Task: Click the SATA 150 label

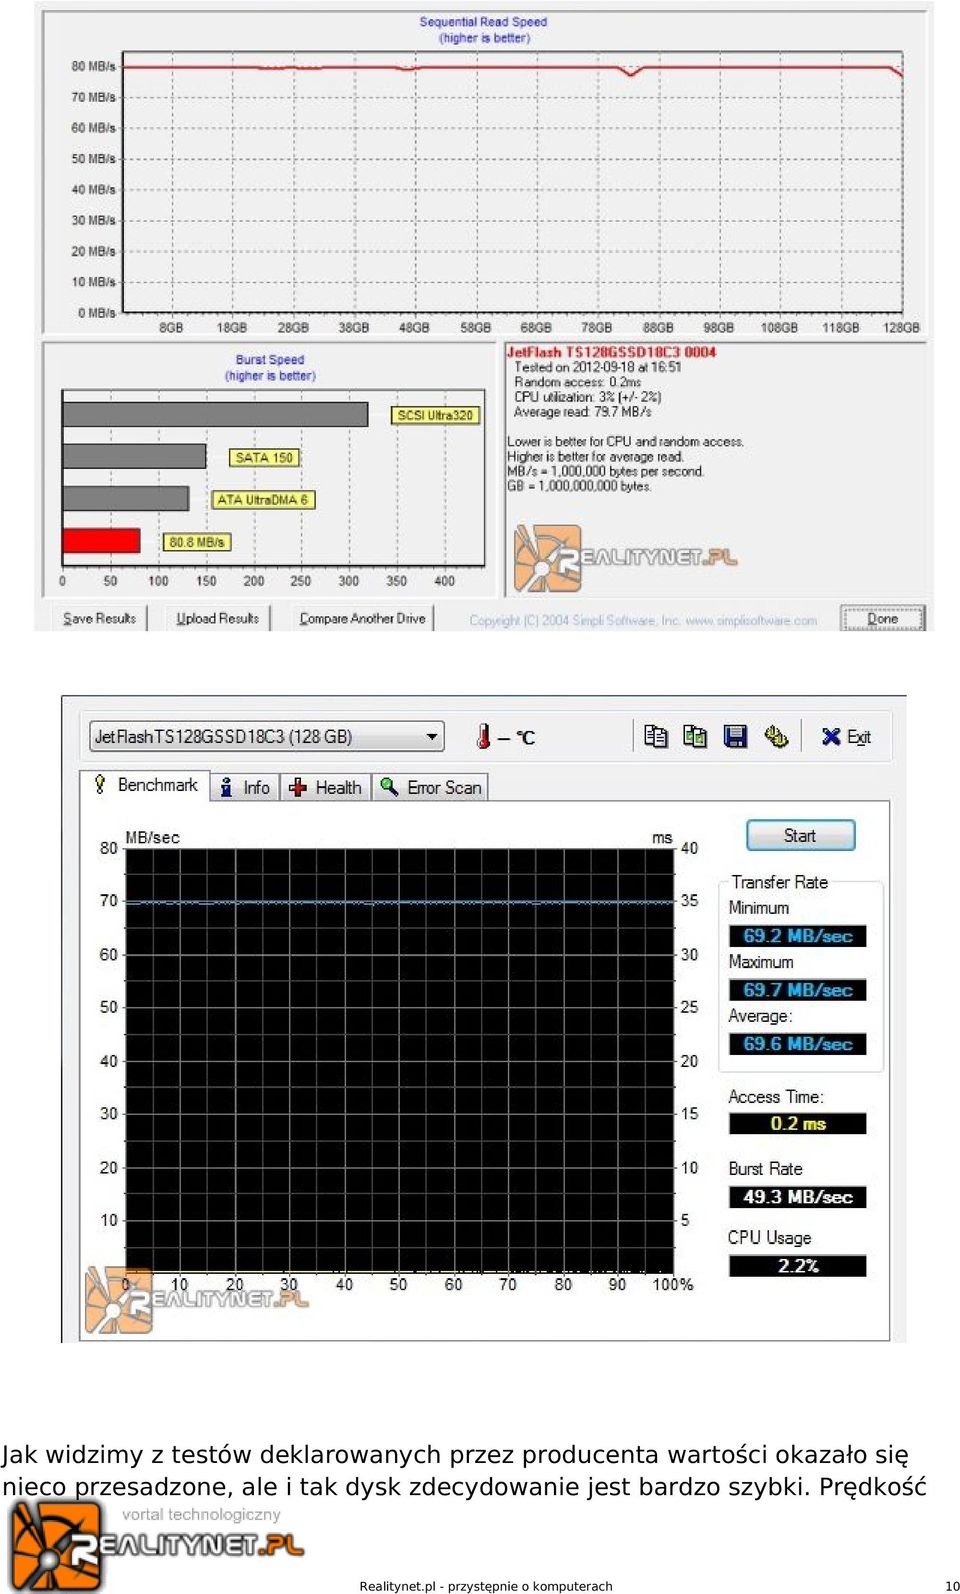Action: [264, 457]
